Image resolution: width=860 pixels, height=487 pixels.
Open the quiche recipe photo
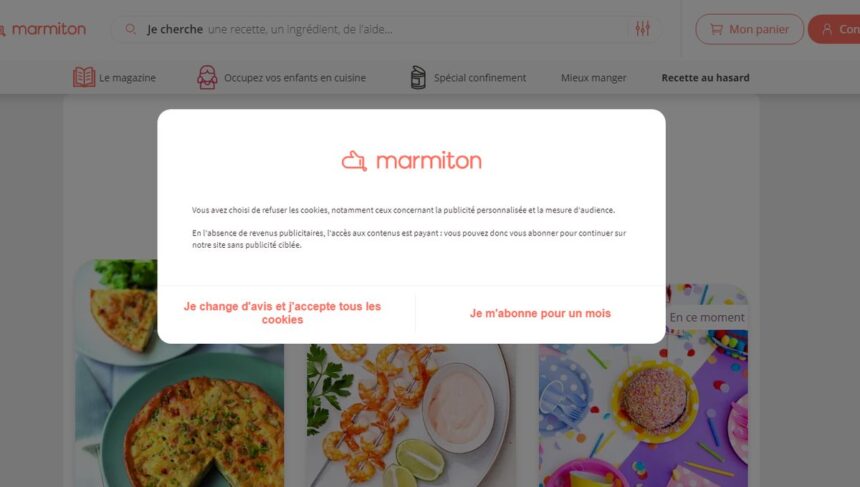click(x=179, y=373)
